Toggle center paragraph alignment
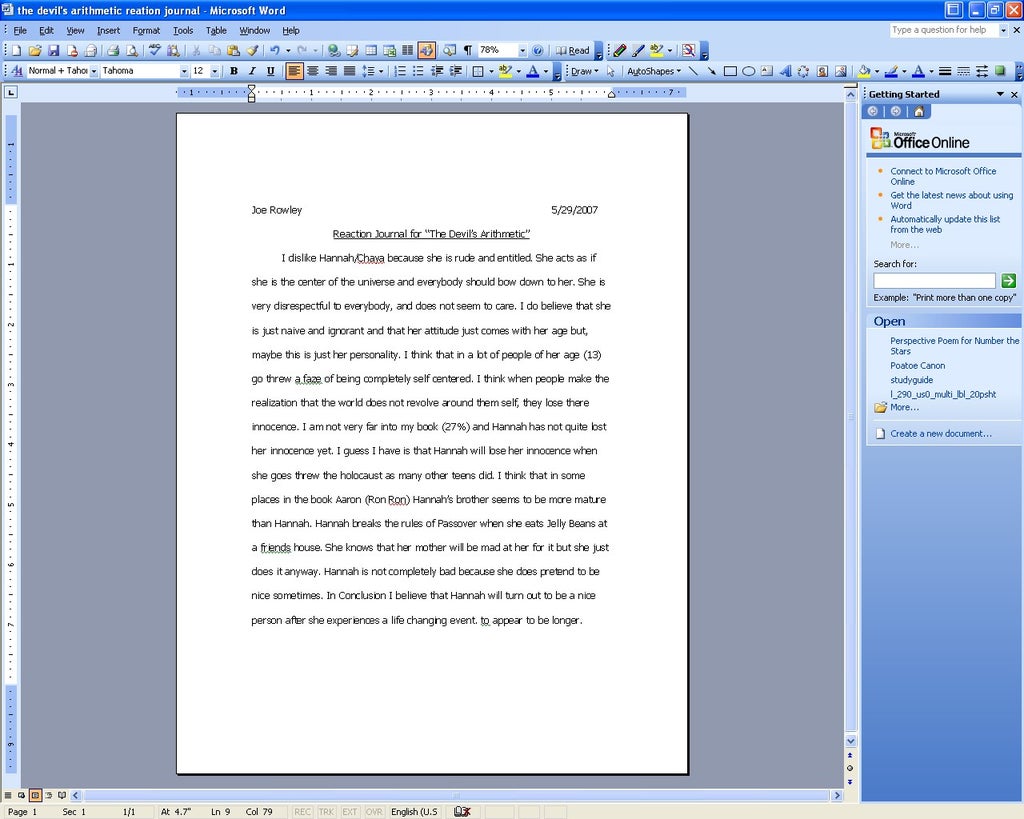1024x819 pixels. 313,70
